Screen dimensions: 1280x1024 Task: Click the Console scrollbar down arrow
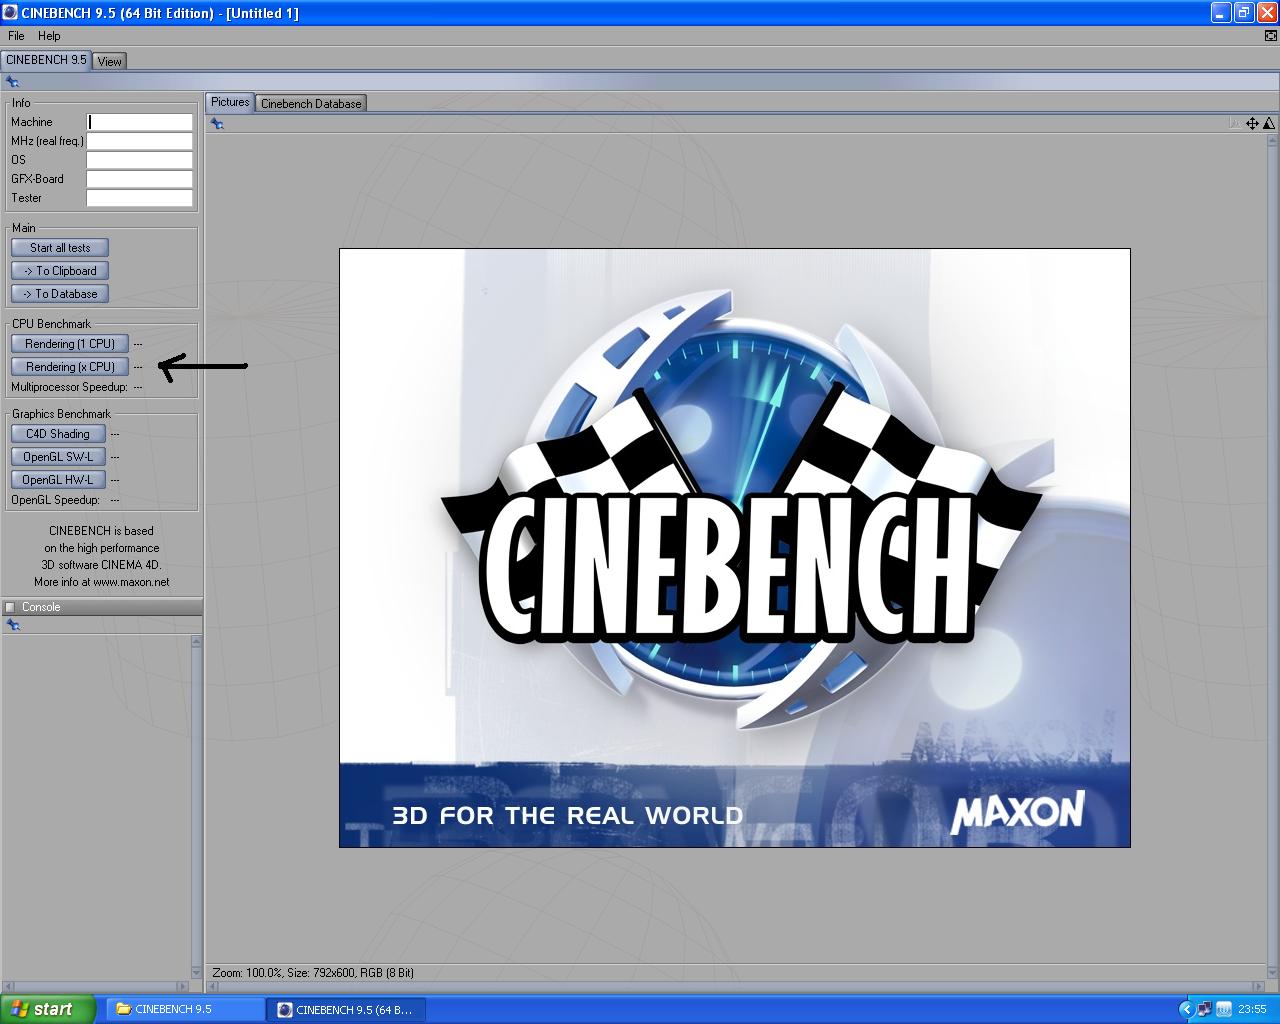pyautogui.click(x=196, y=973)
